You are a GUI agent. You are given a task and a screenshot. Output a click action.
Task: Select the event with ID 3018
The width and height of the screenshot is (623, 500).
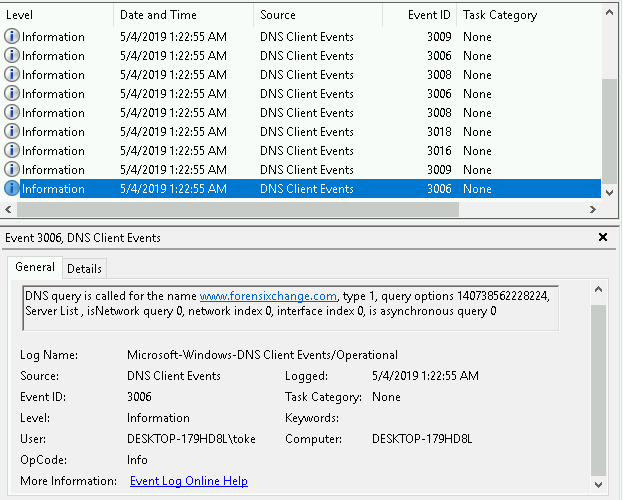tap(302, 132)
